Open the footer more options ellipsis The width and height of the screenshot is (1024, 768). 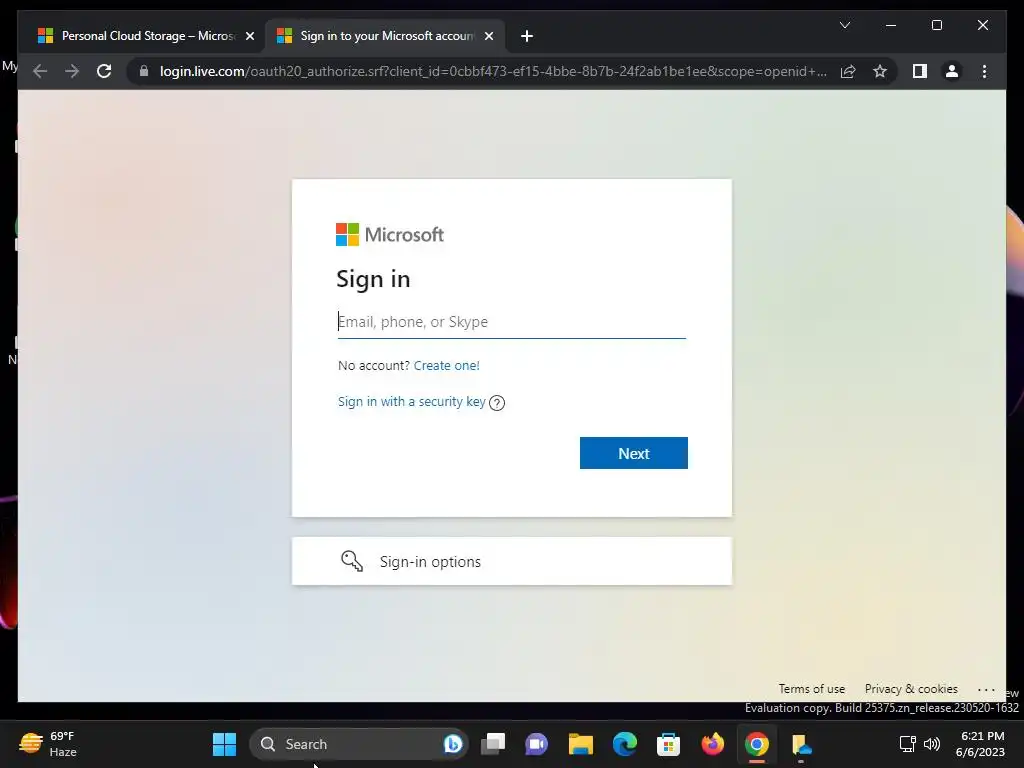[986, 690]
